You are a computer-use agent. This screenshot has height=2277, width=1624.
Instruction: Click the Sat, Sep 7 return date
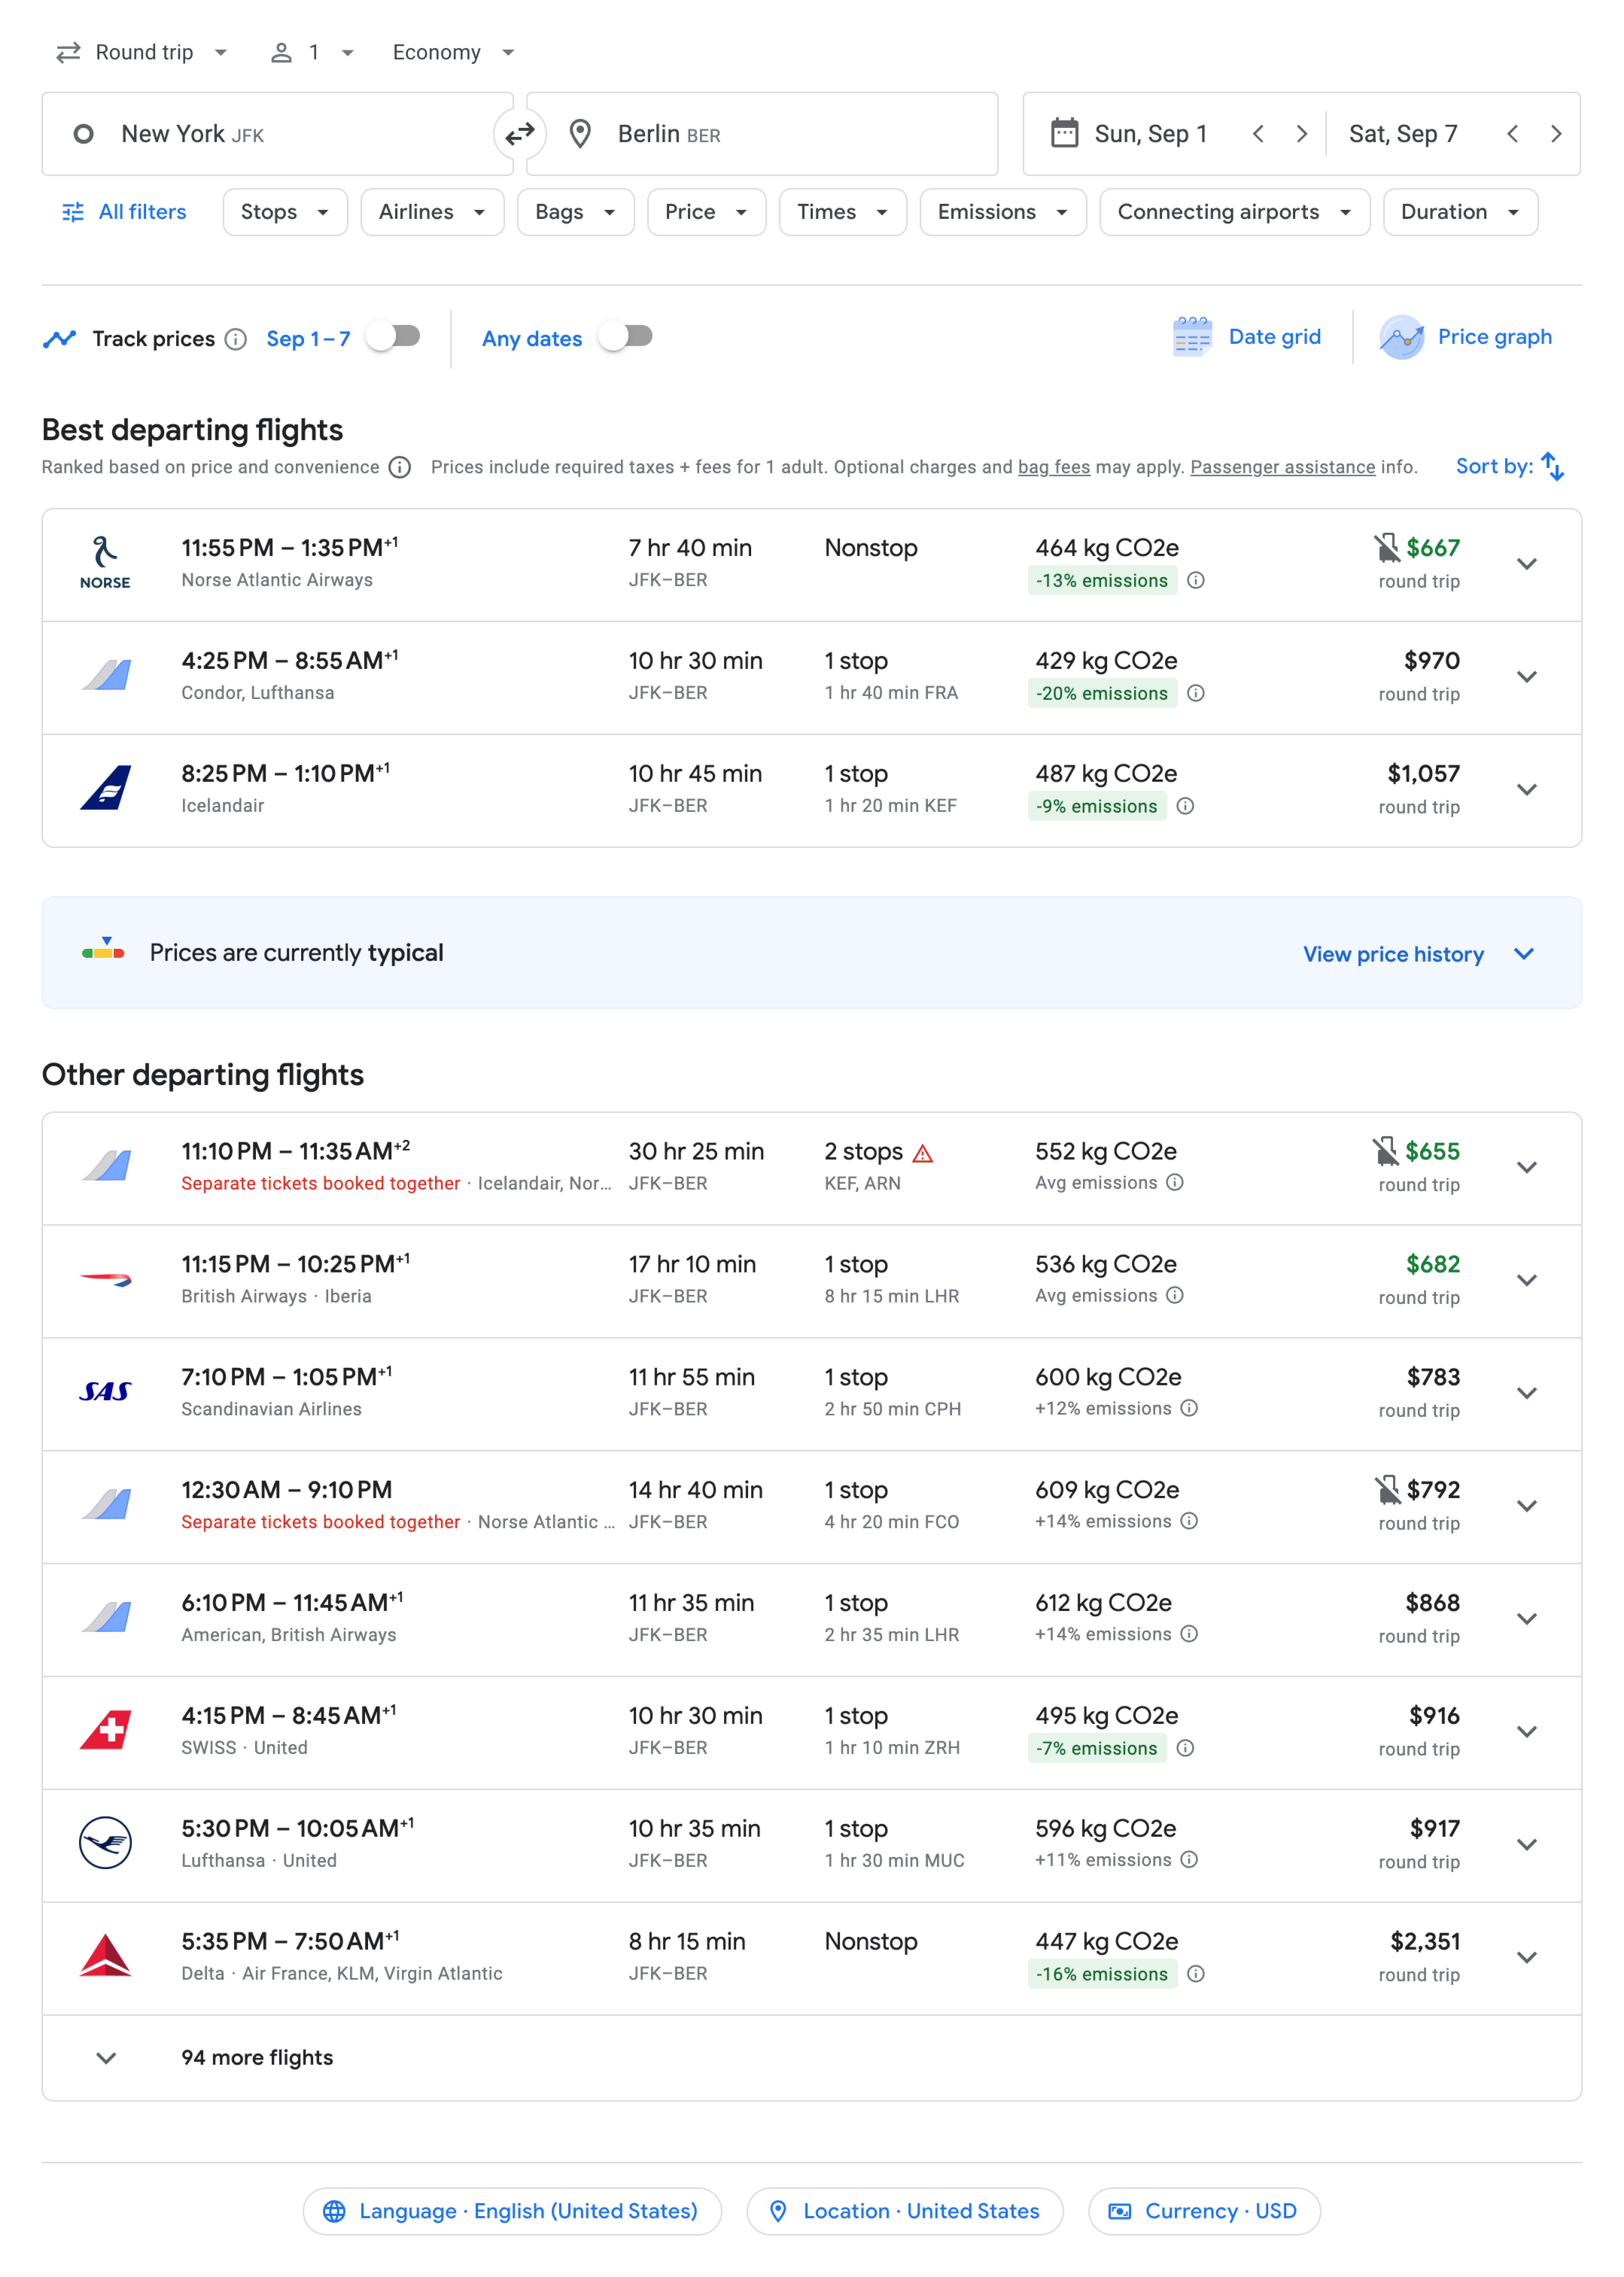pyautogui.click(x=1403, y=134)
